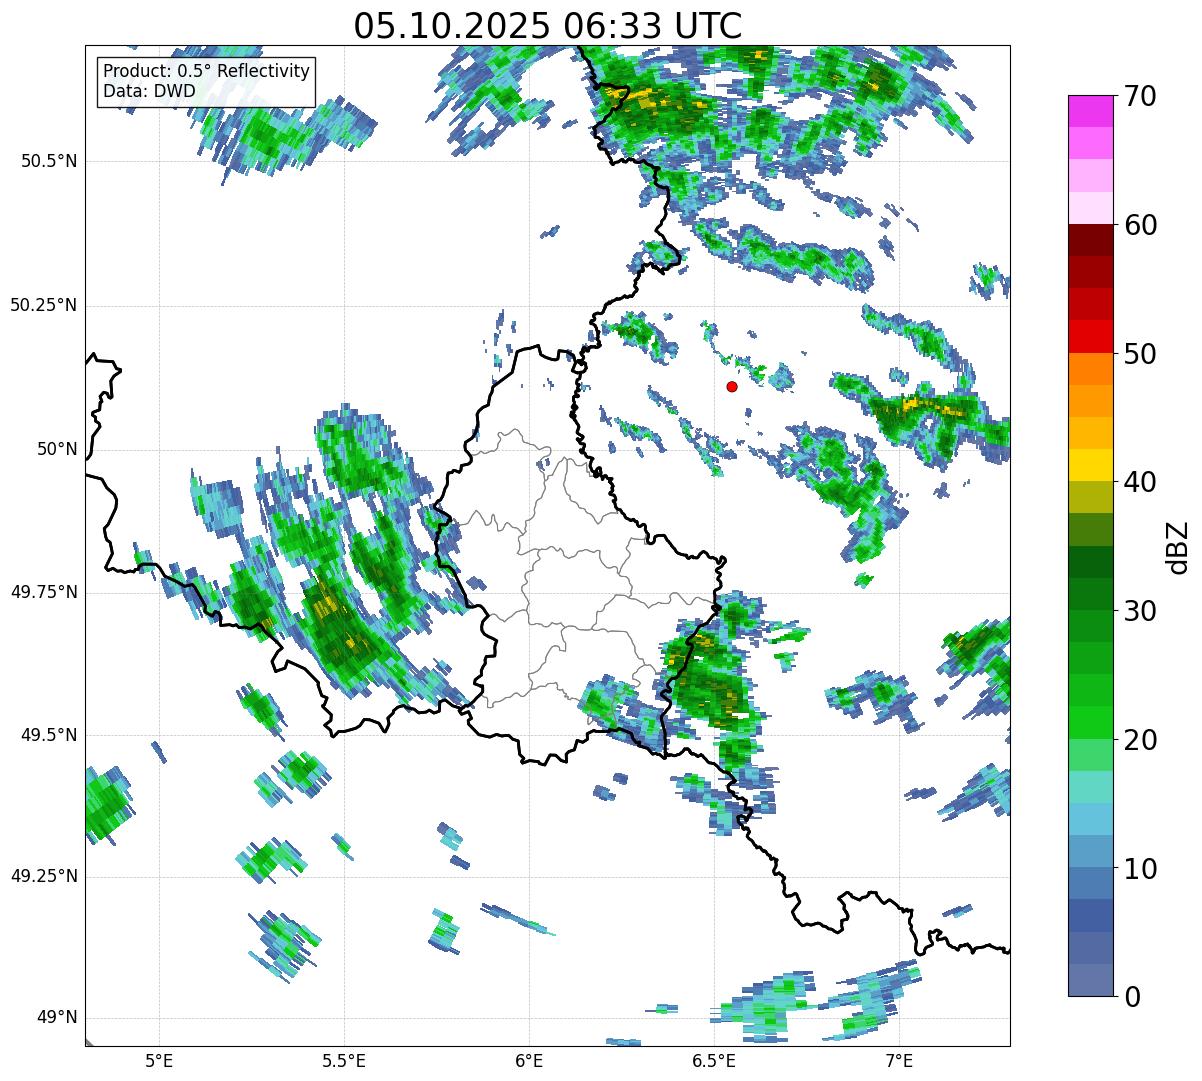Click the colorbar tick label 50
This screenshot has height=1081, width=1202.
[1140, 354]
